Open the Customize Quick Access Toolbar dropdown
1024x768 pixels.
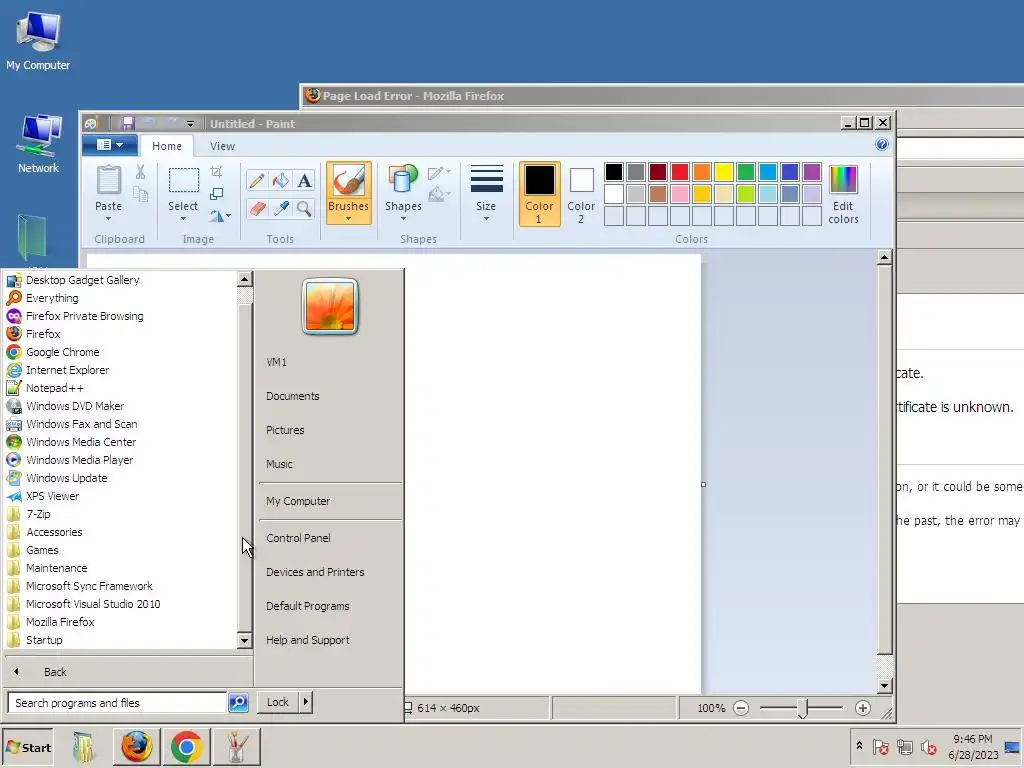click(190, 123)
